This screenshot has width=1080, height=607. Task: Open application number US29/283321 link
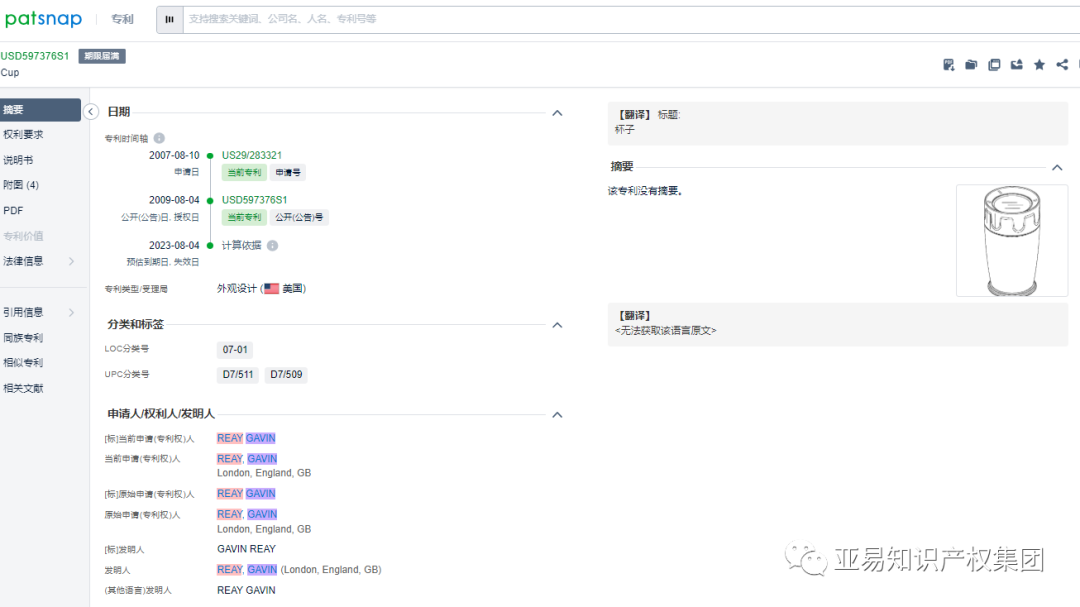(251, 156)
